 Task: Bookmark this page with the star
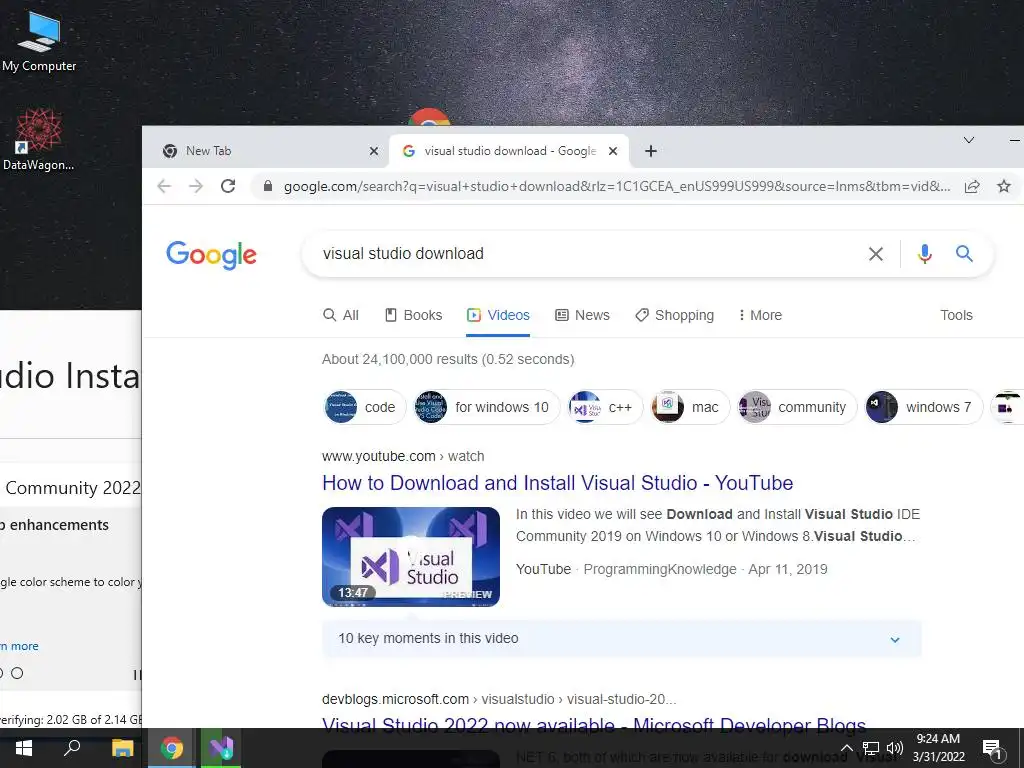pyautogui.click(x=1004, y=186)
